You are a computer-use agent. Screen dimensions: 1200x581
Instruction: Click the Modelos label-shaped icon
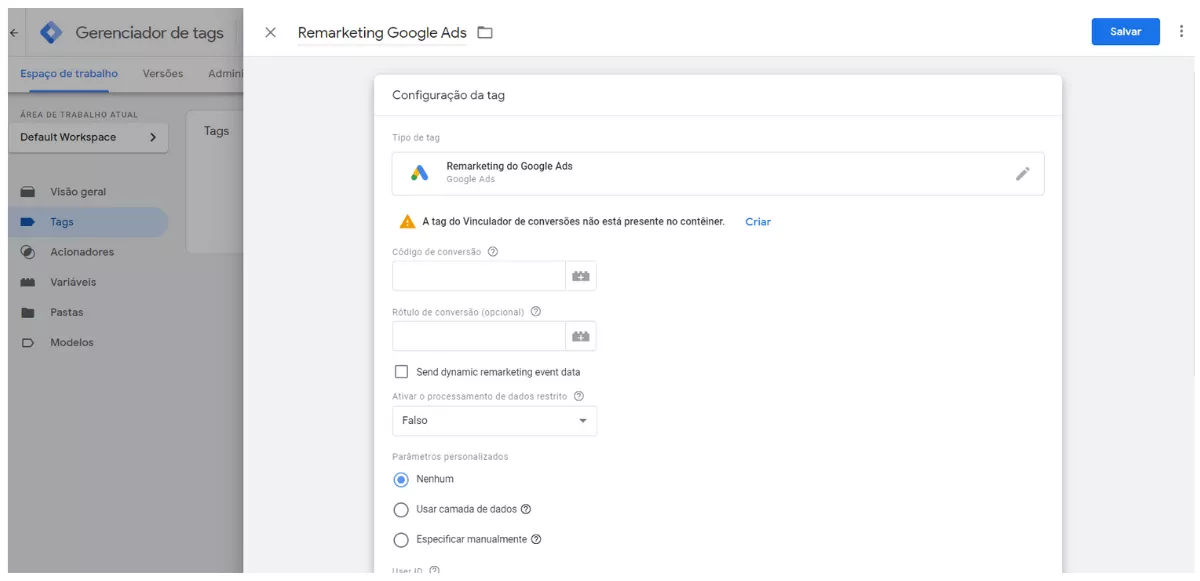[28, 342]
